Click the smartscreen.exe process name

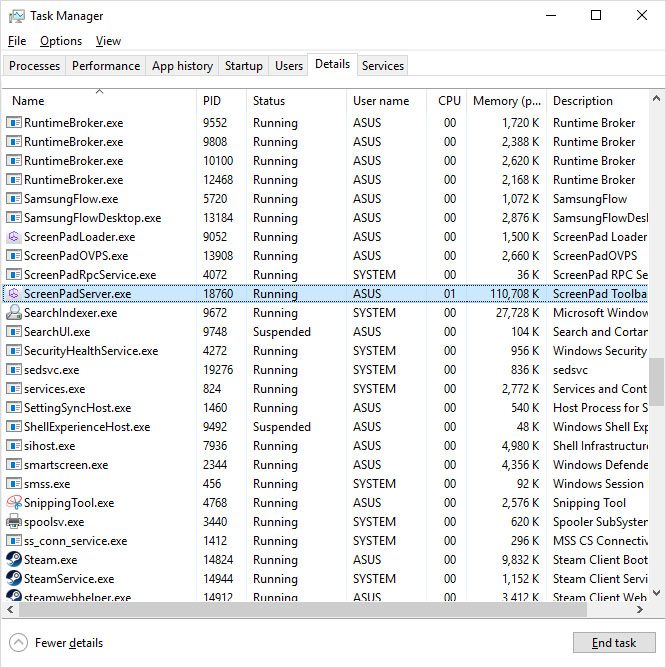(x=66, y=465)
